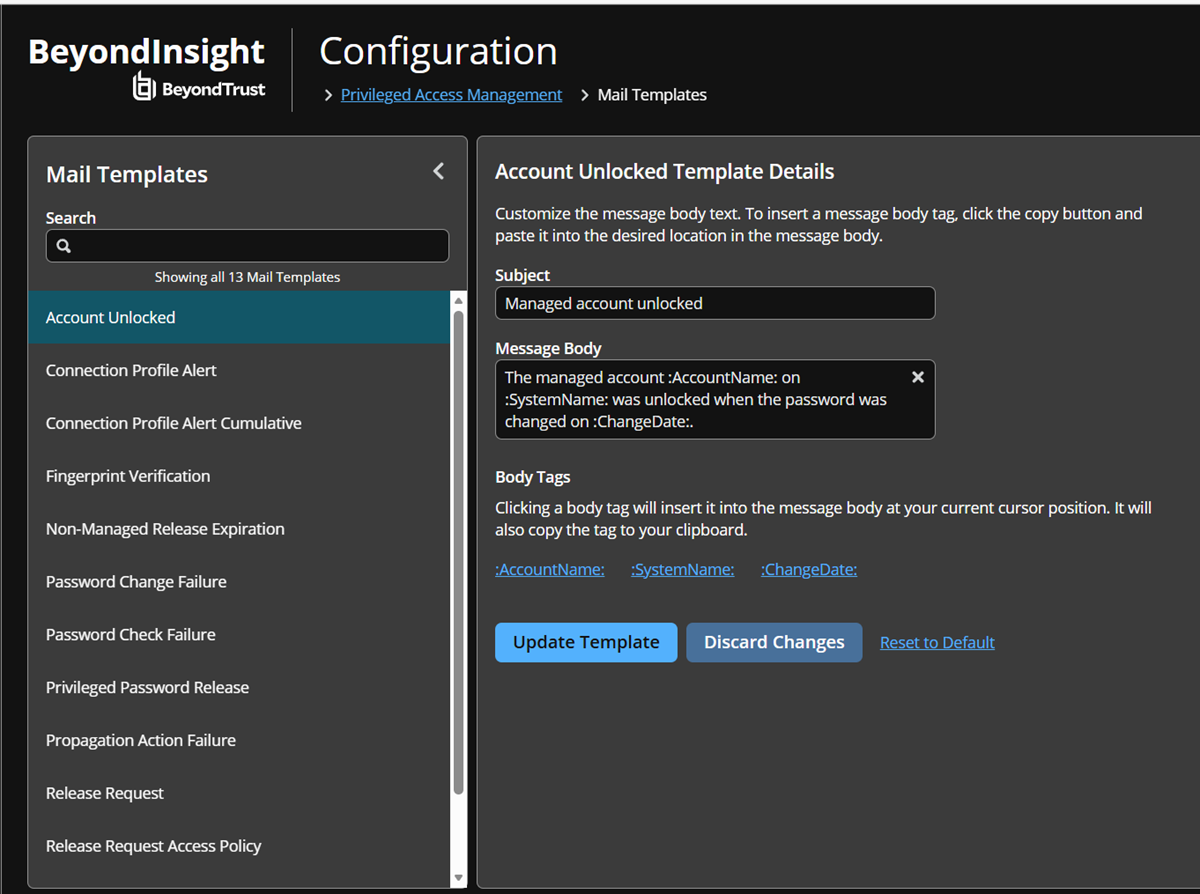Click the Subject input field
Viewport: 1200px width, 894px height.
[x=715, y=303]
